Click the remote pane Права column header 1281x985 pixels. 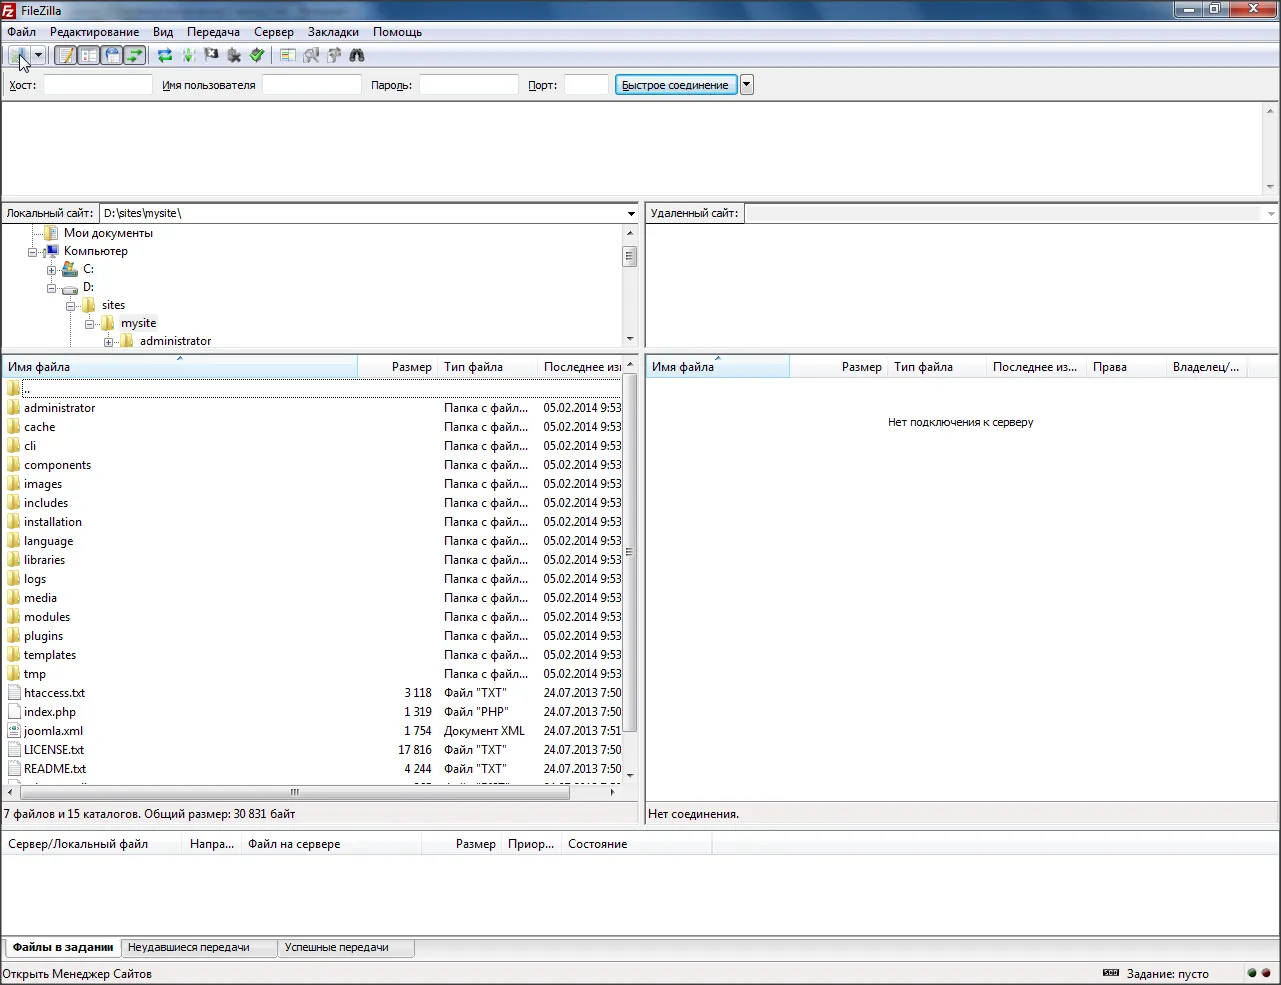(x=1127, y=367)
